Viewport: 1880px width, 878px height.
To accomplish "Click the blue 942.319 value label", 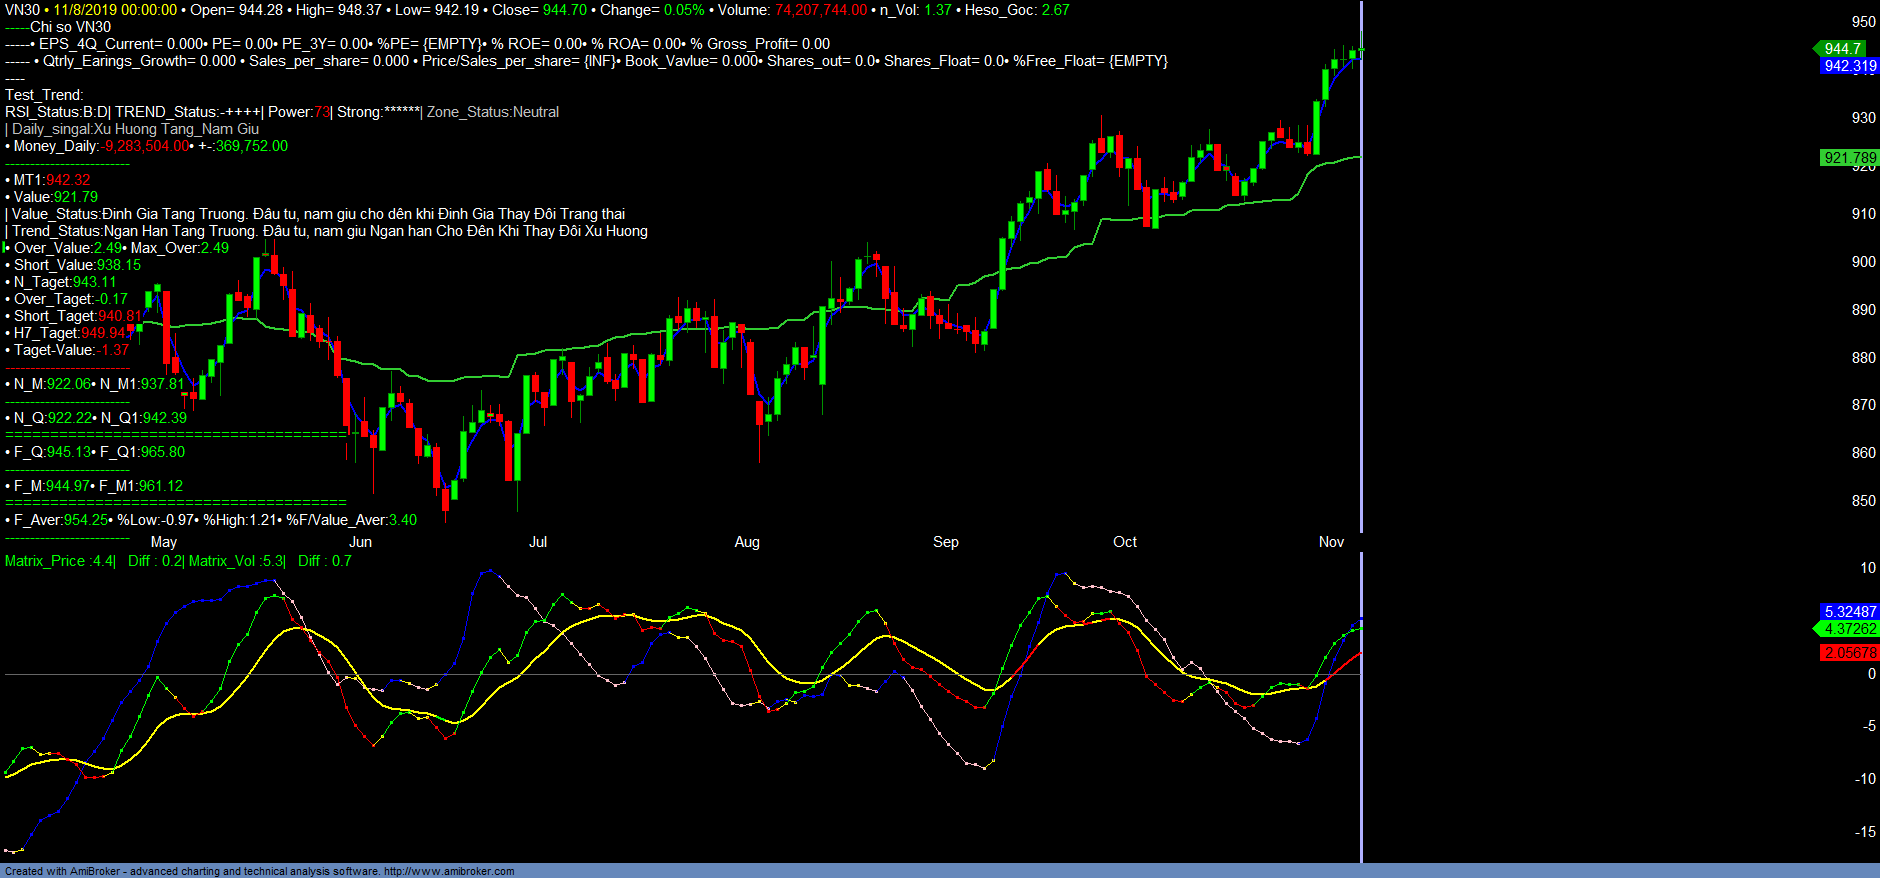I will click(x=1849, y=66).
